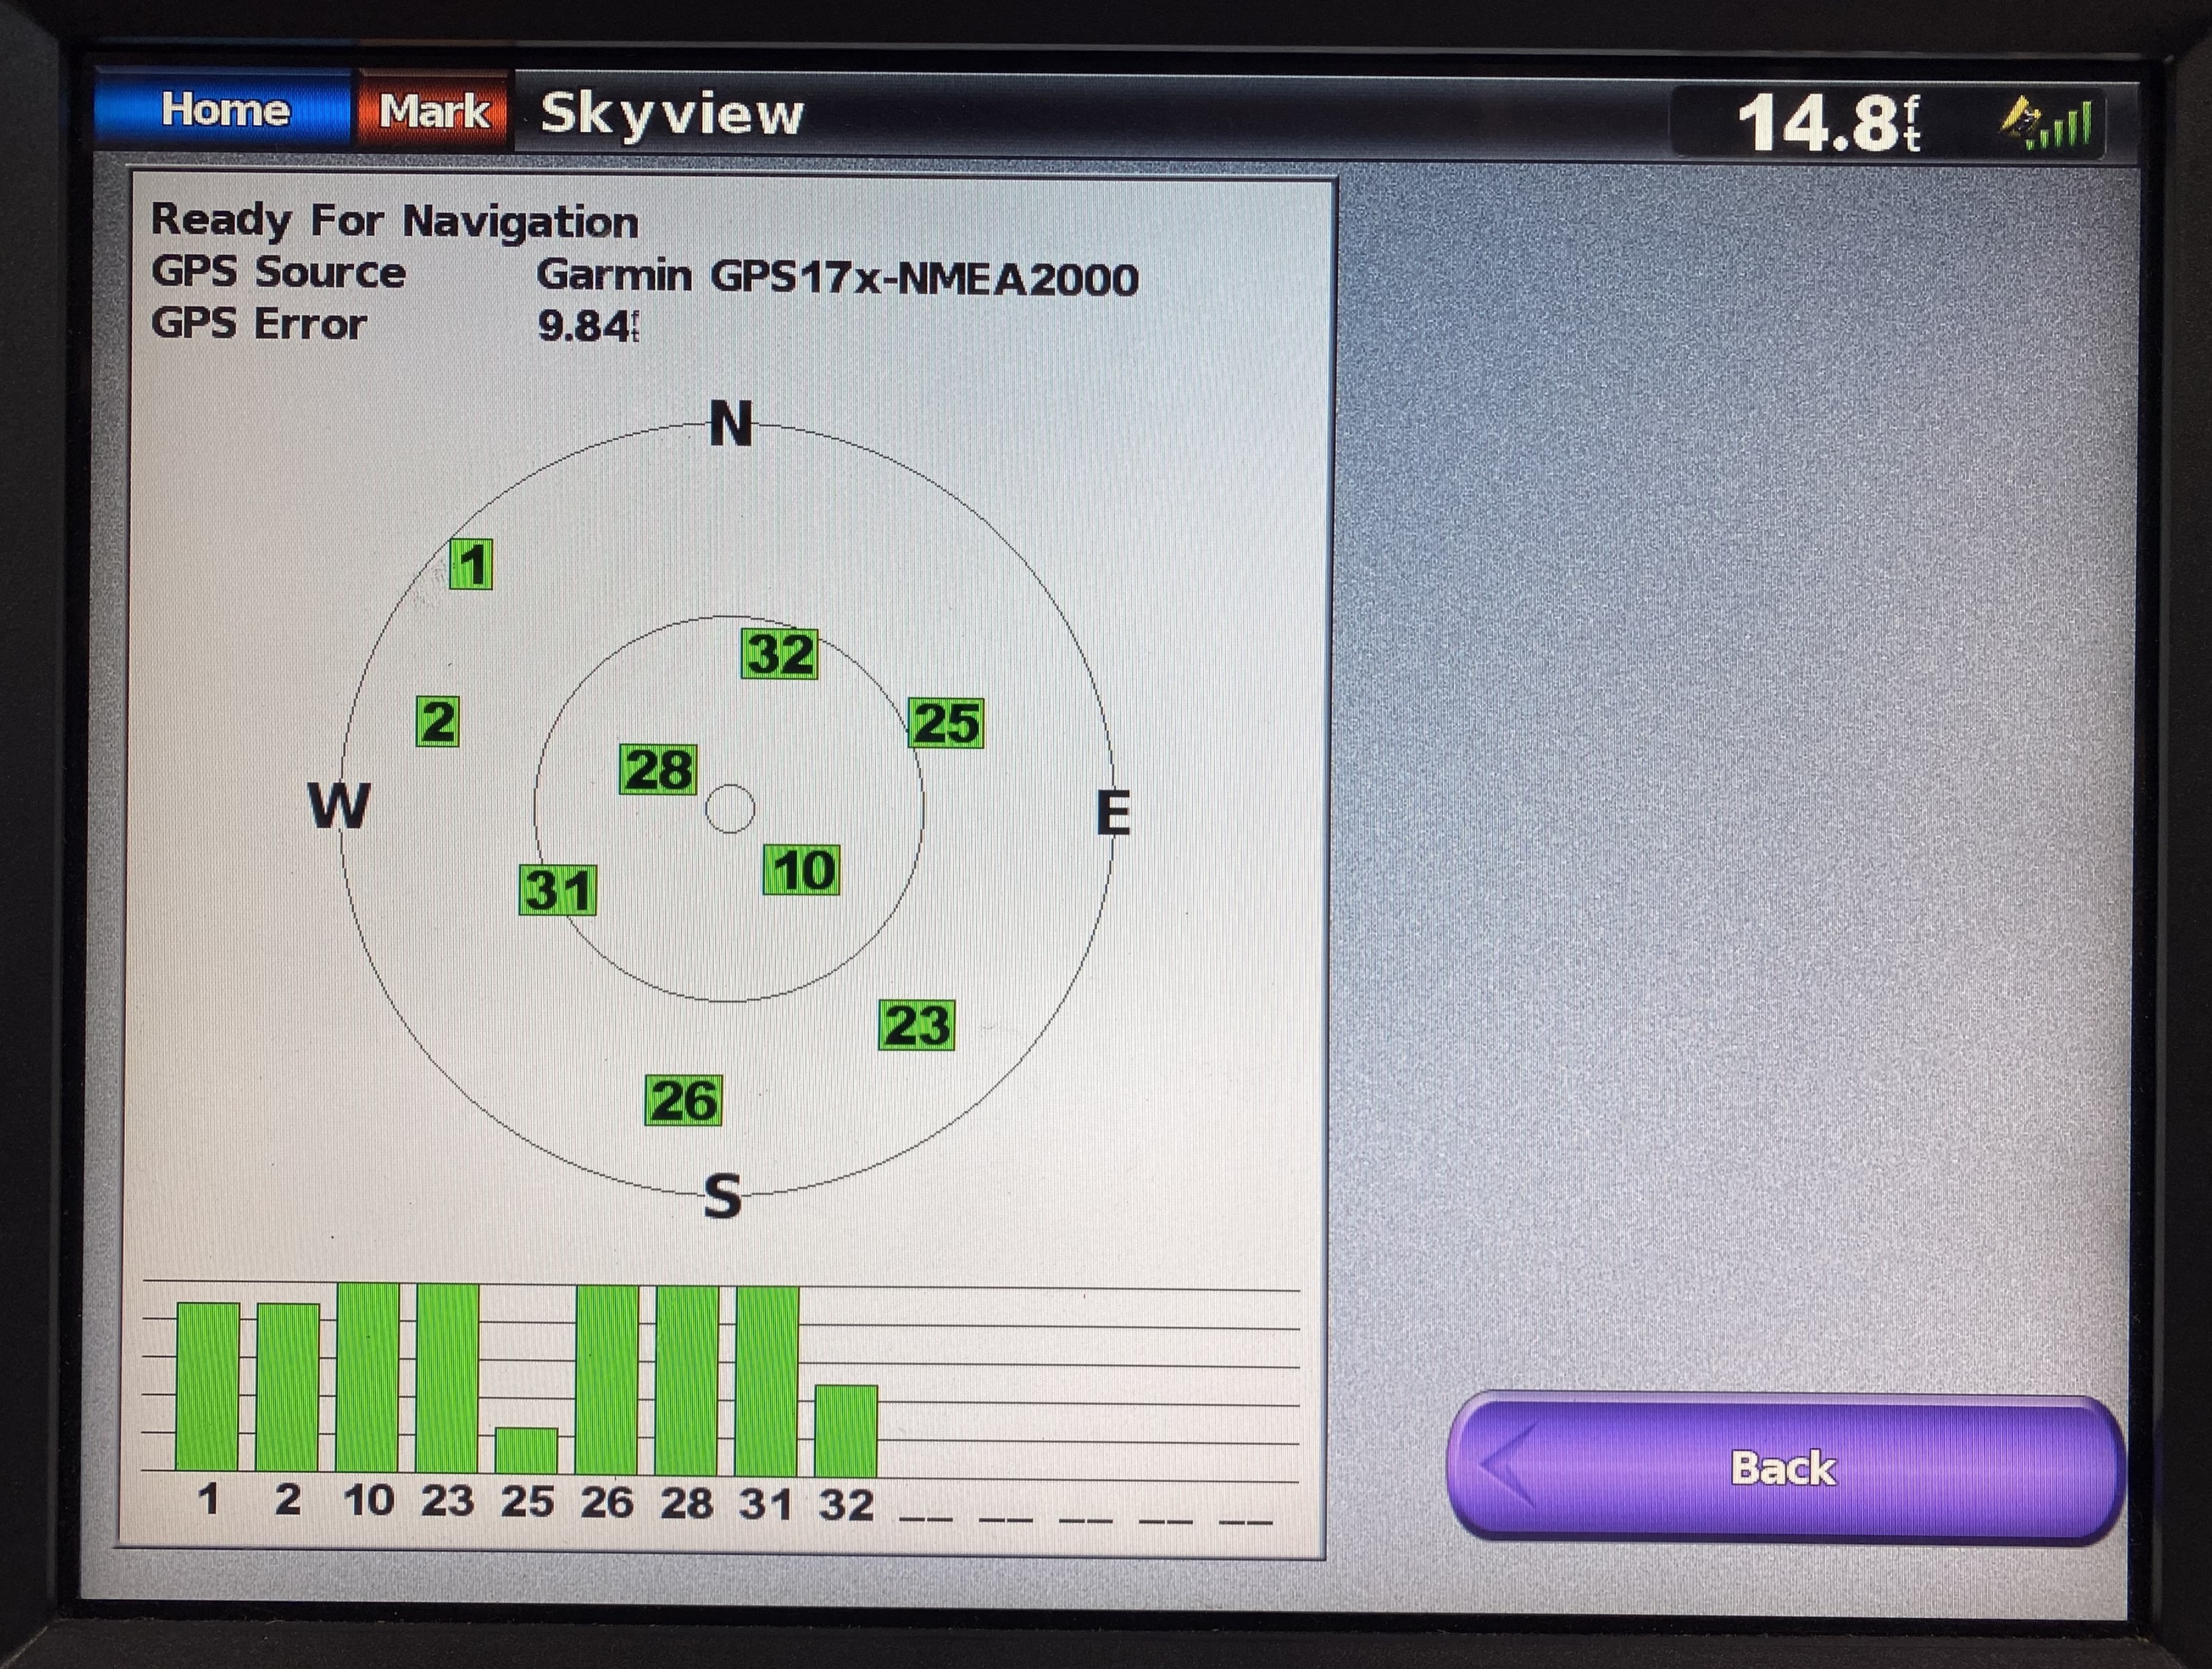Tap the N compass label
The width and height of the screenshot is (2212, 1669).
(x=730, y=424)
